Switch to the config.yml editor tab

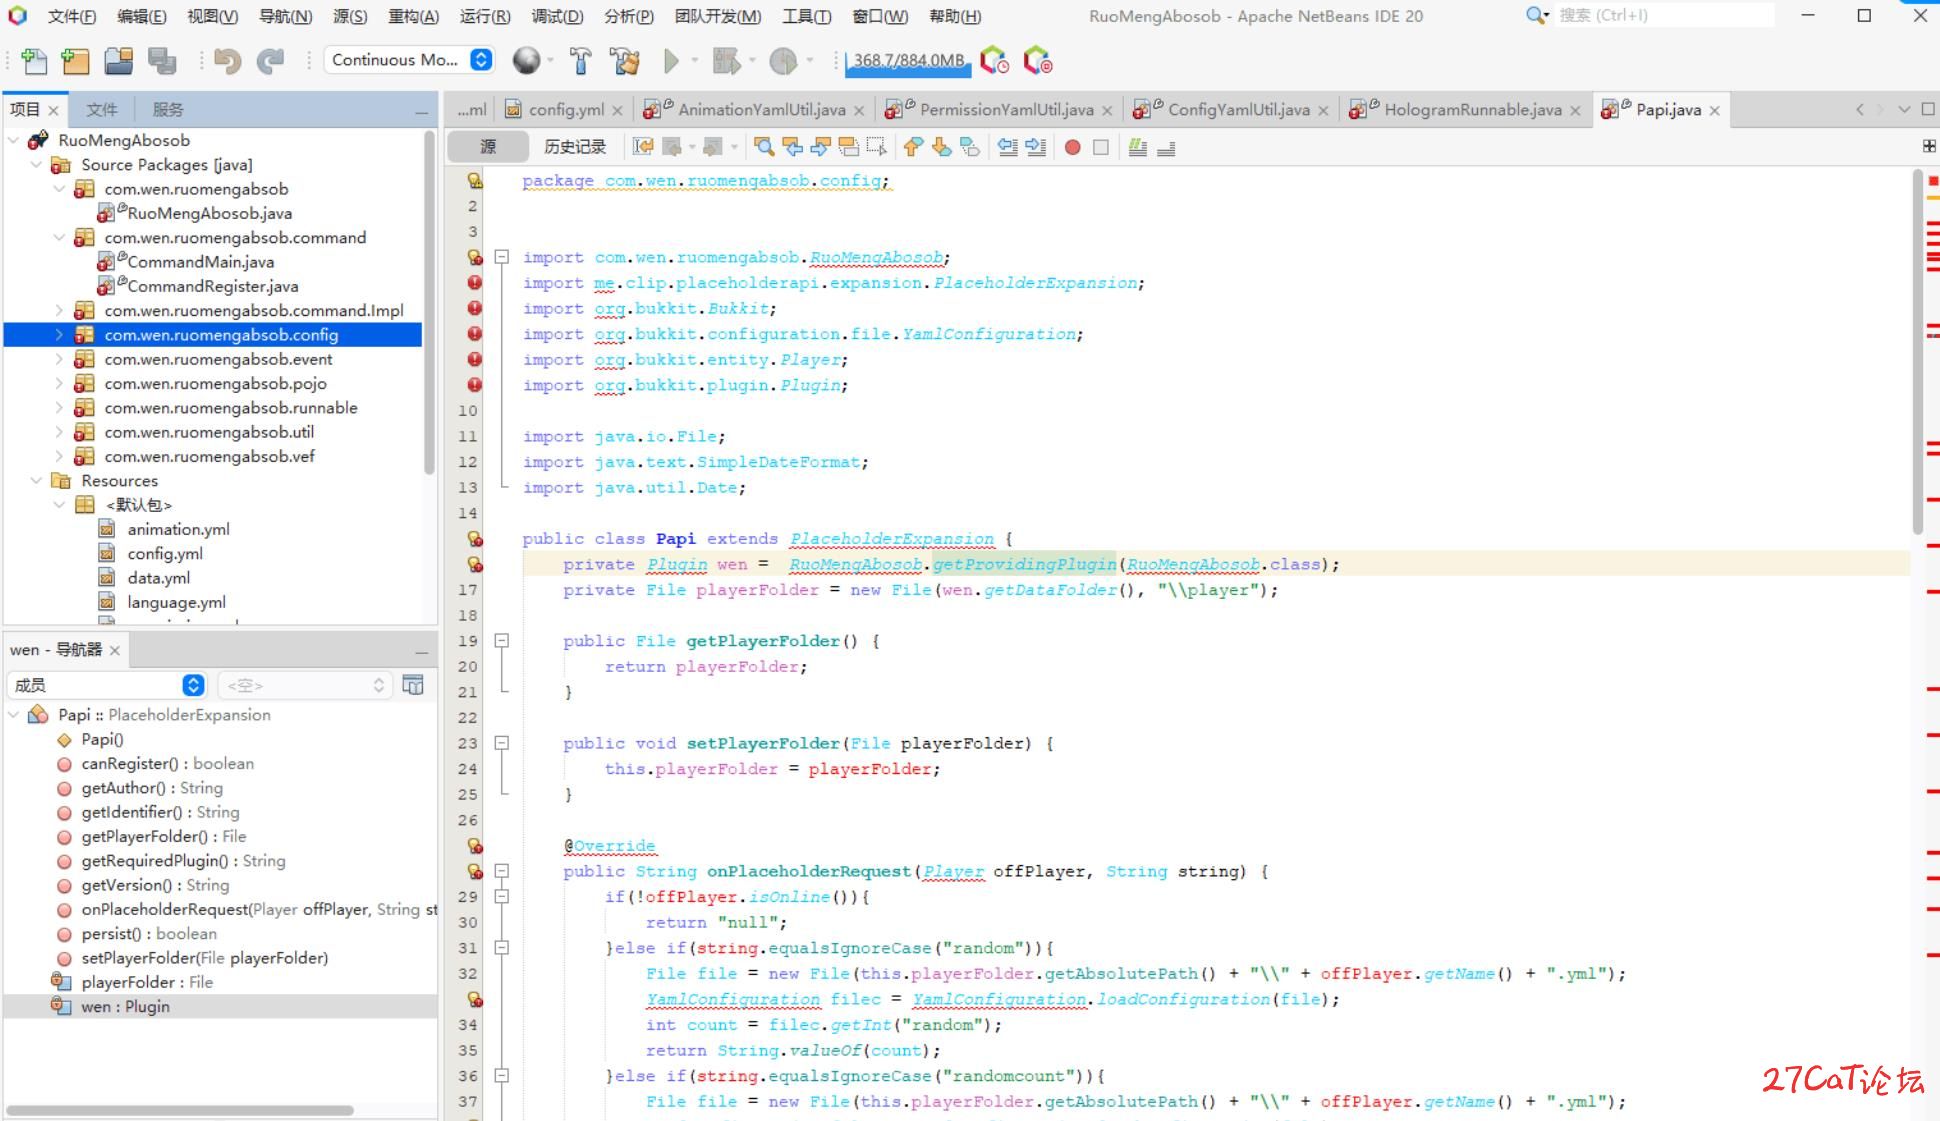click(566, 110)
